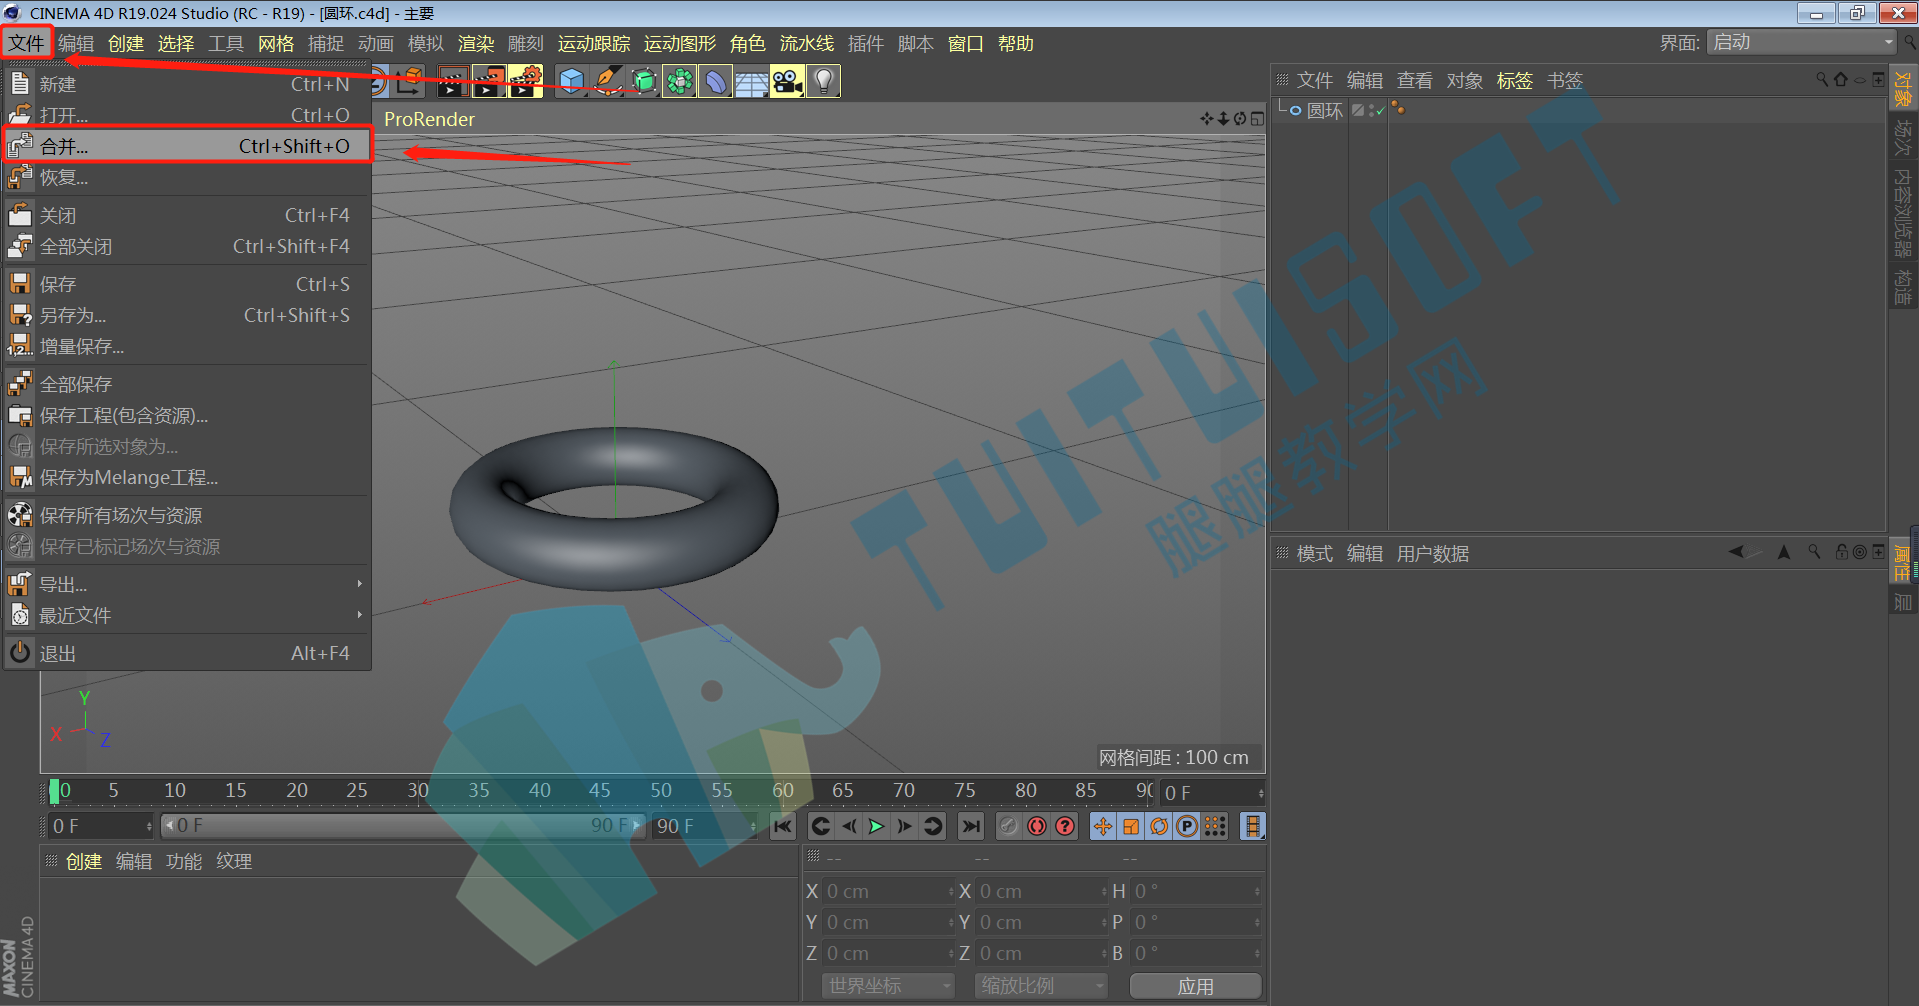Open the film strip timeline options button
Viewport: 1919px width, 1006px height.
pos(1252,826)
